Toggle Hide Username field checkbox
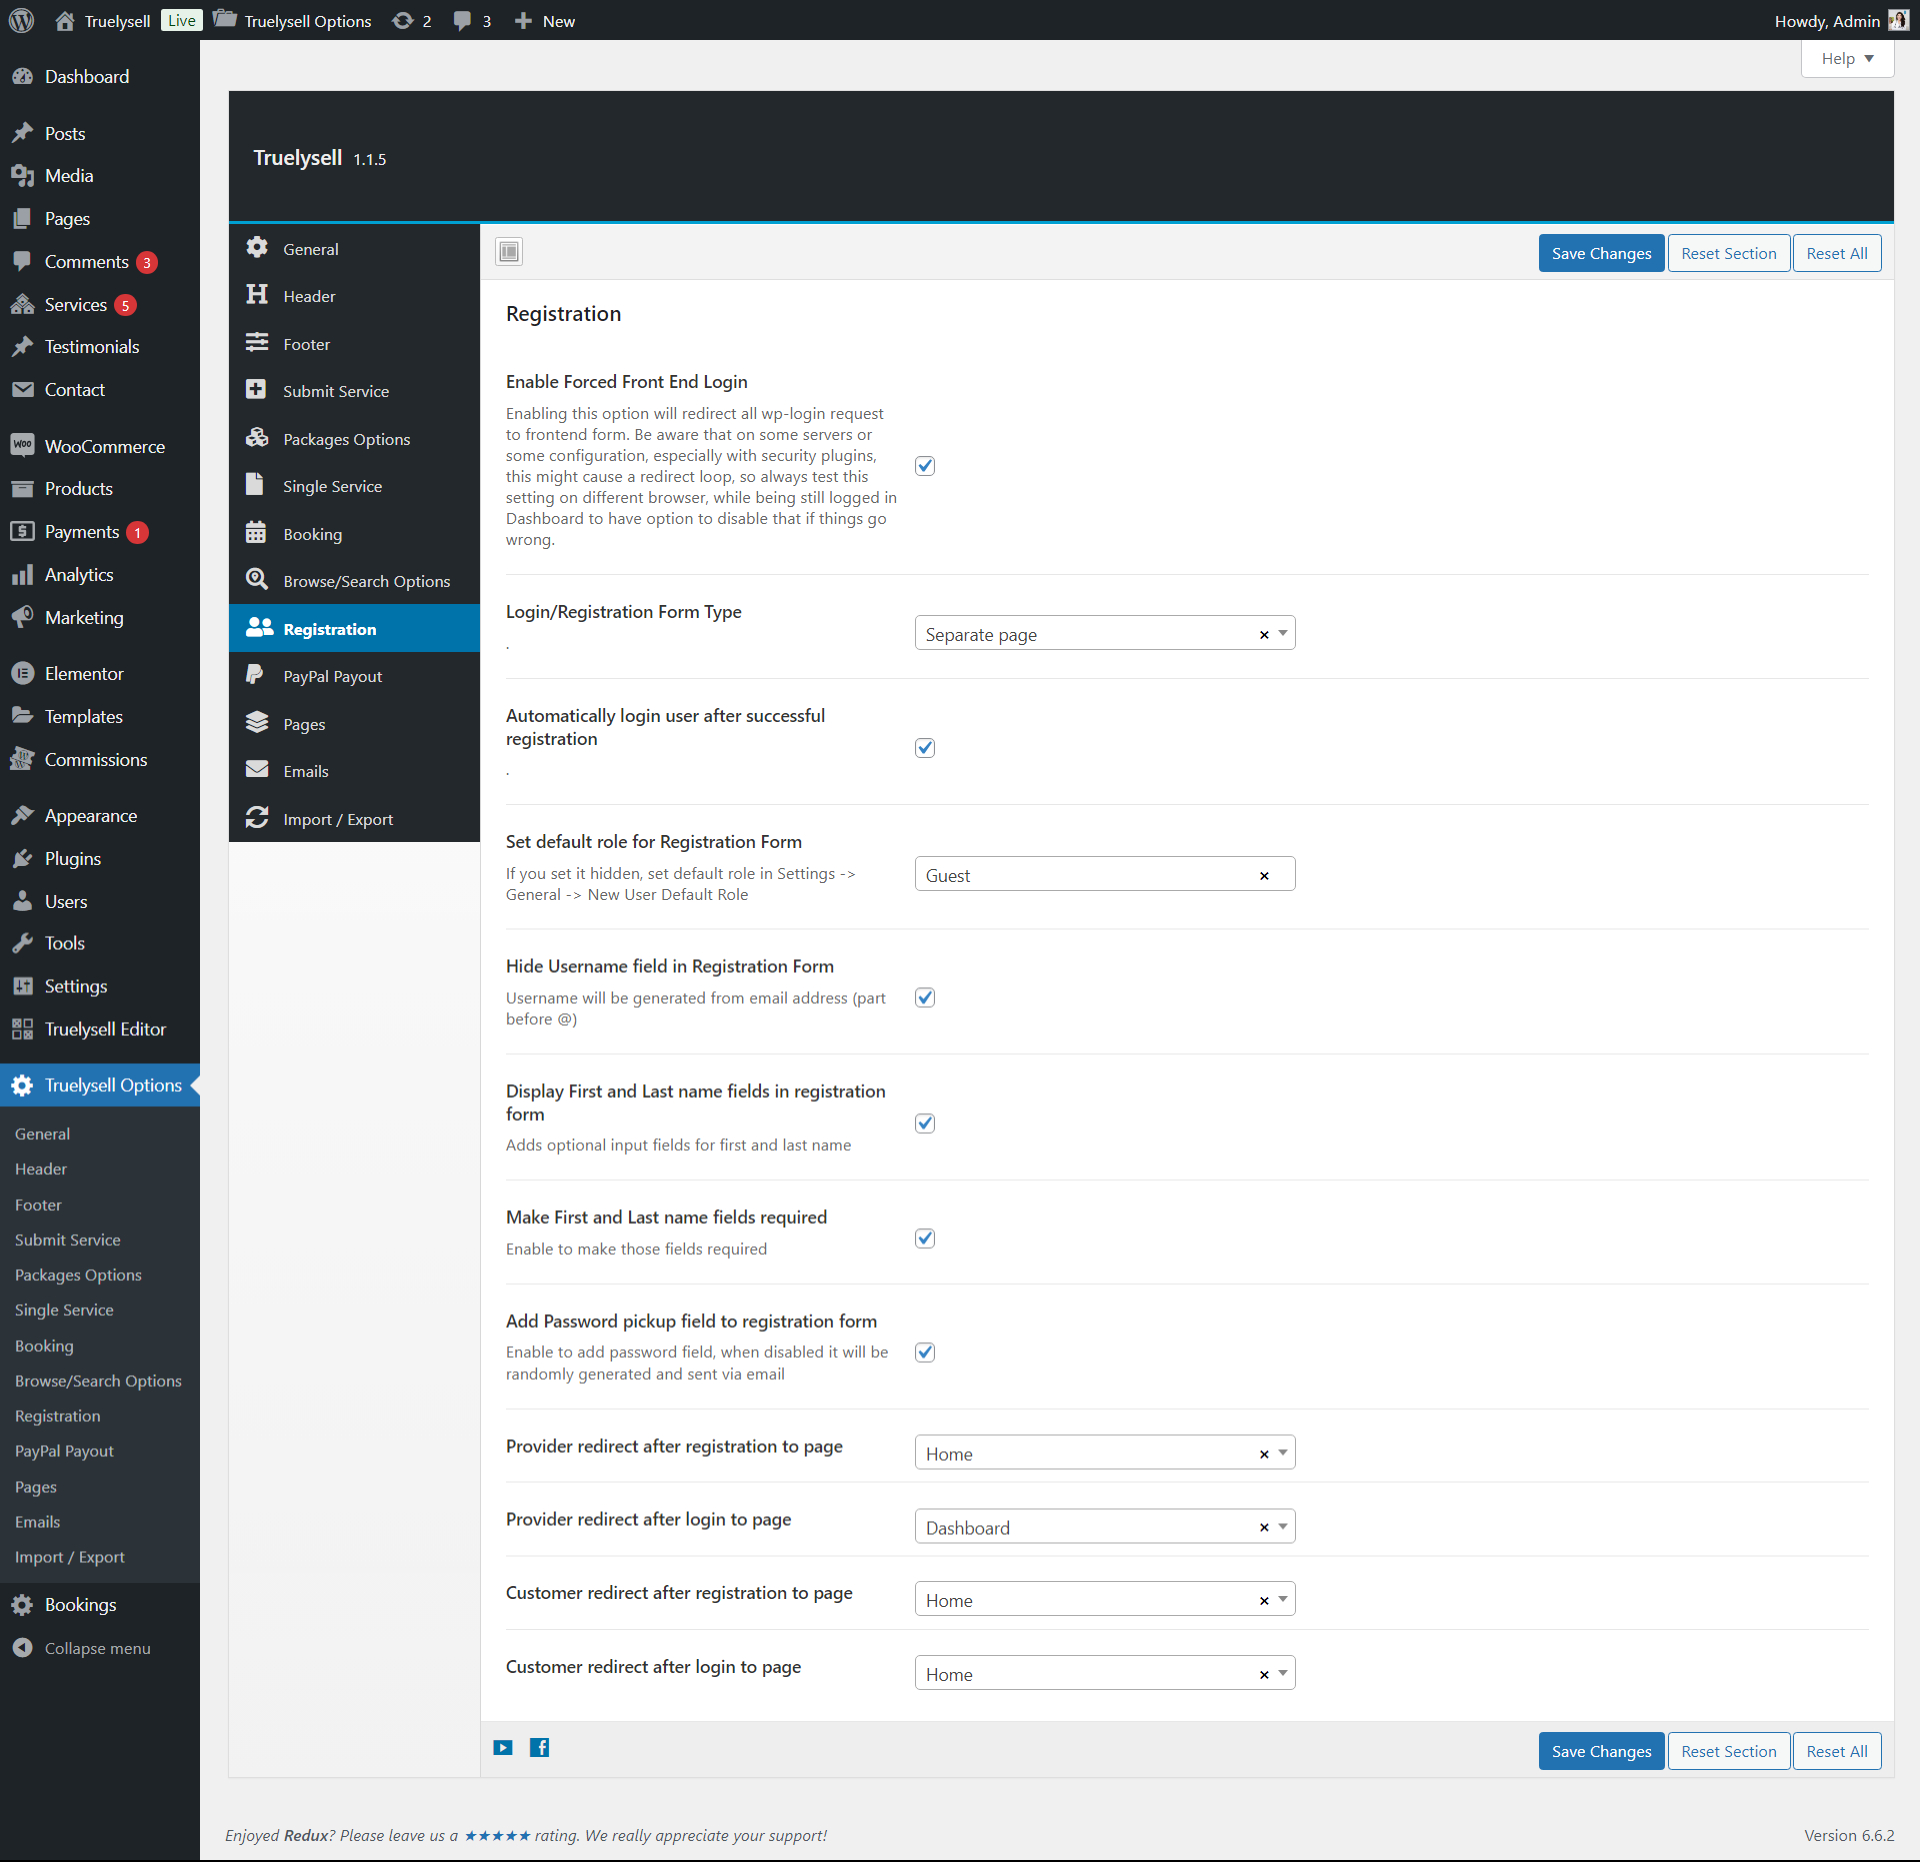 click(925, 998)
